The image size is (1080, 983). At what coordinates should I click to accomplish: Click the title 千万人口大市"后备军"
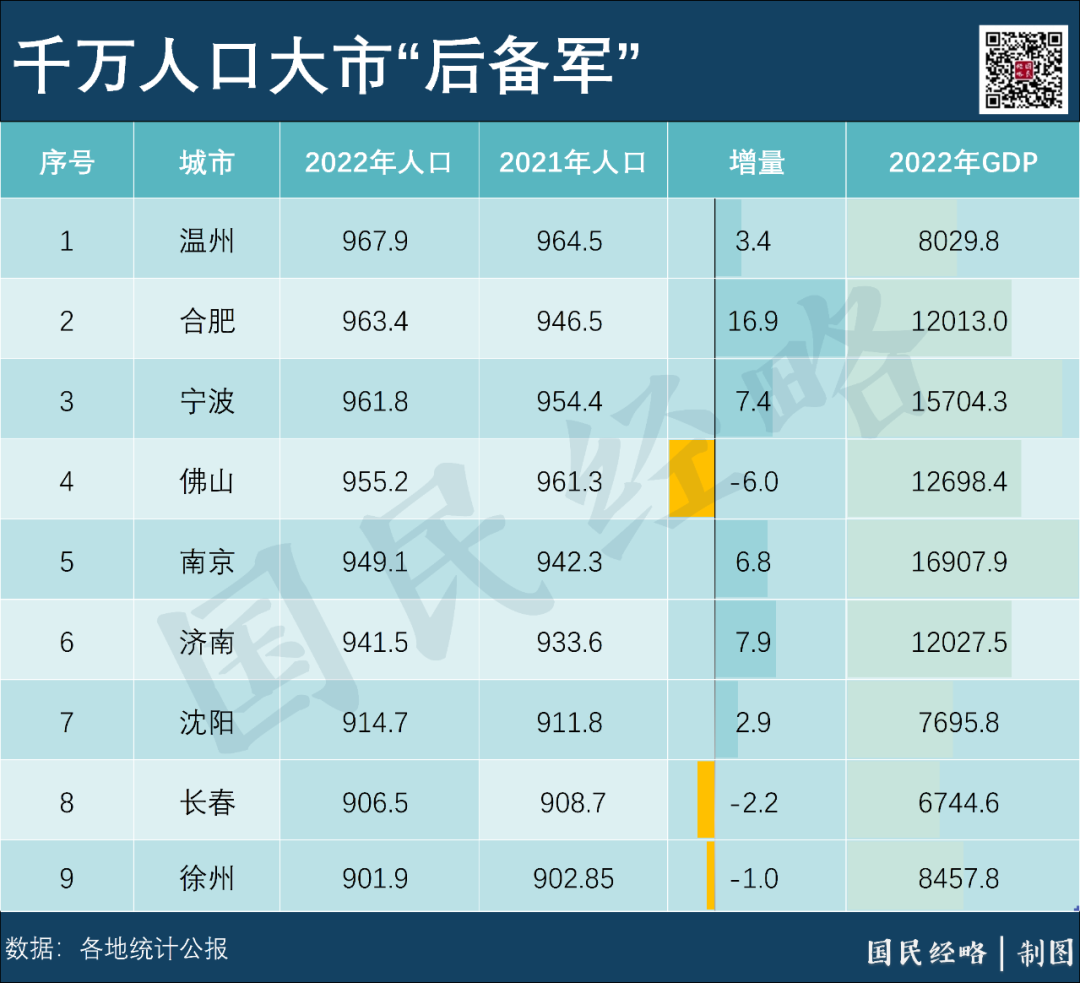point(326,66)
